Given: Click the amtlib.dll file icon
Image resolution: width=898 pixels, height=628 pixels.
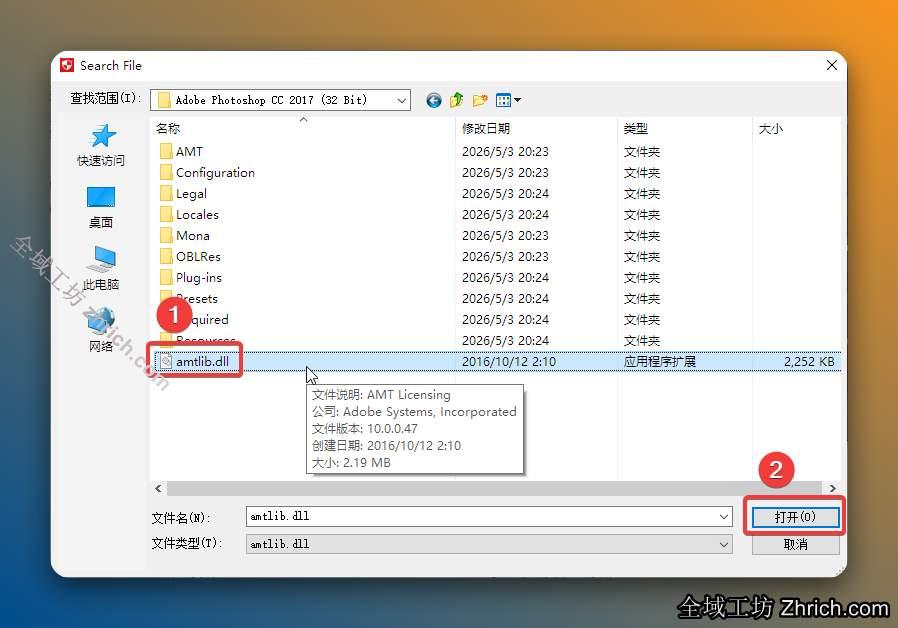Looking at the screenshot, I should coord(166,362).
